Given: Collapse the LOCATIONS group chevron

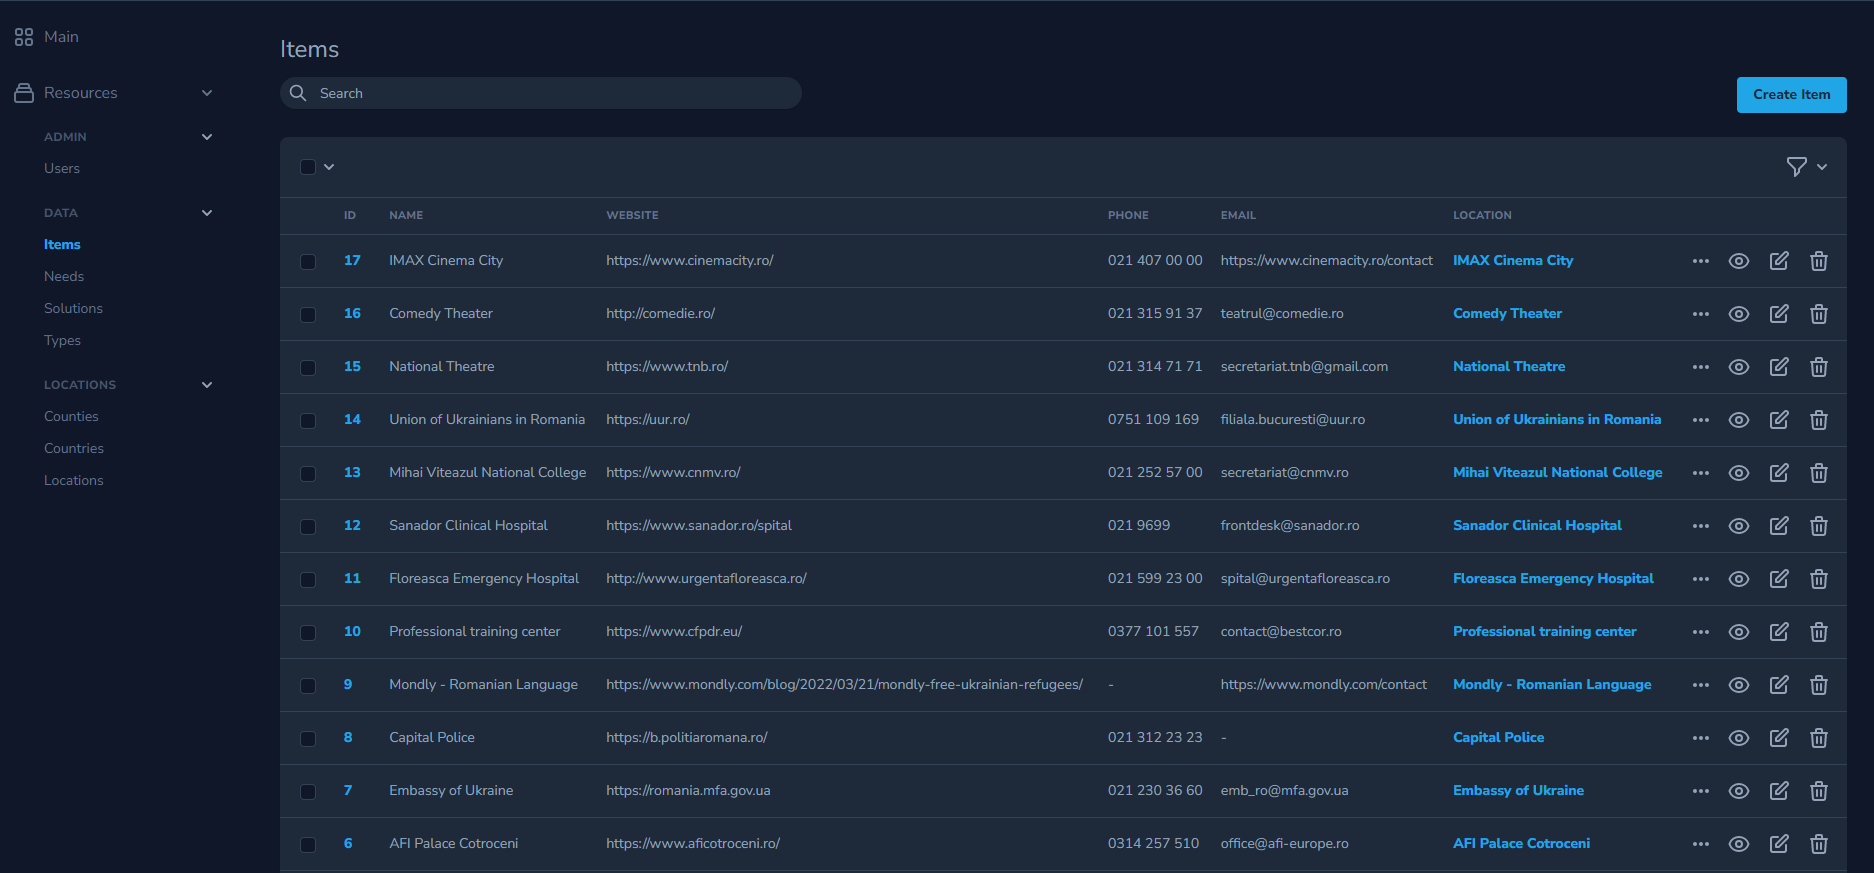Looking at the screenshot, I should point(207,385).
